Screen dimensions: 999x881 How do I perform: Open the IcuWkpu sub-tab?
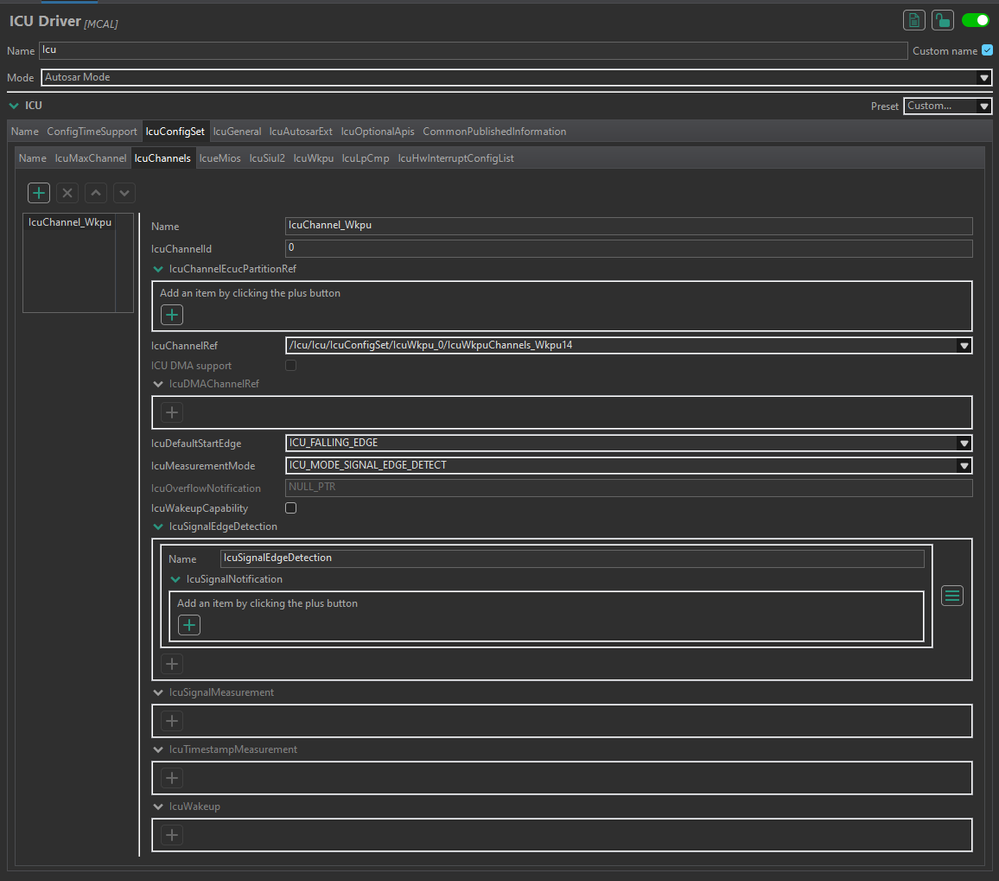313,159
